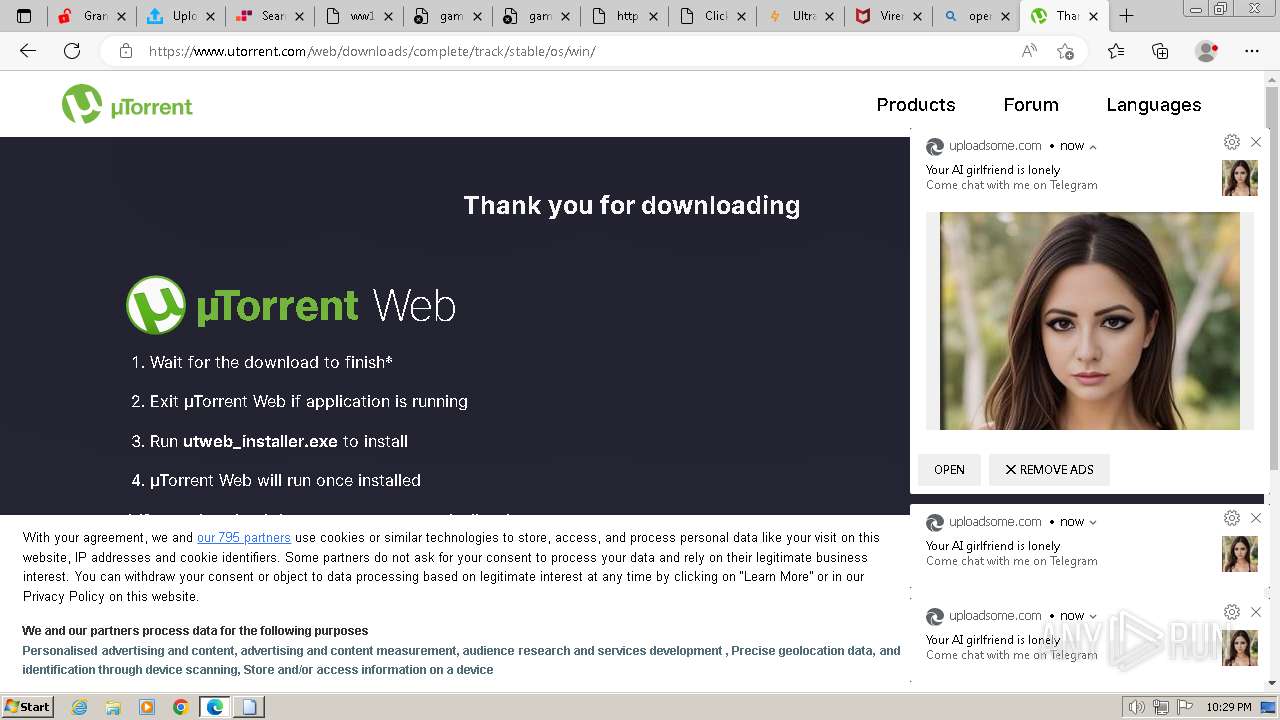Viewport: 1280px width, 720px height.
Task: Click the large portrait image in the notification
Action: 1090,321
